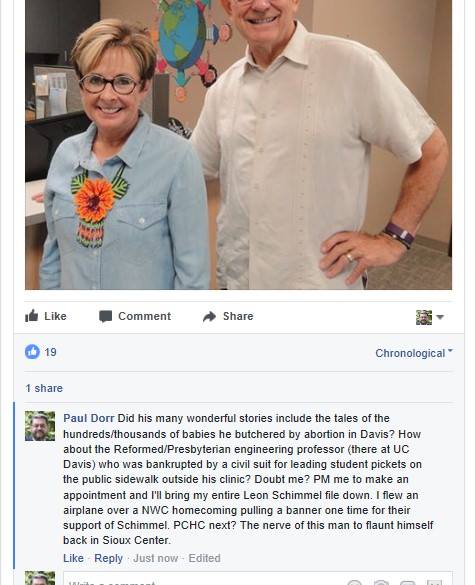This screenshot has height=585, width=475.
Task: Click the Comment label in the action bar
Action: 144,316
